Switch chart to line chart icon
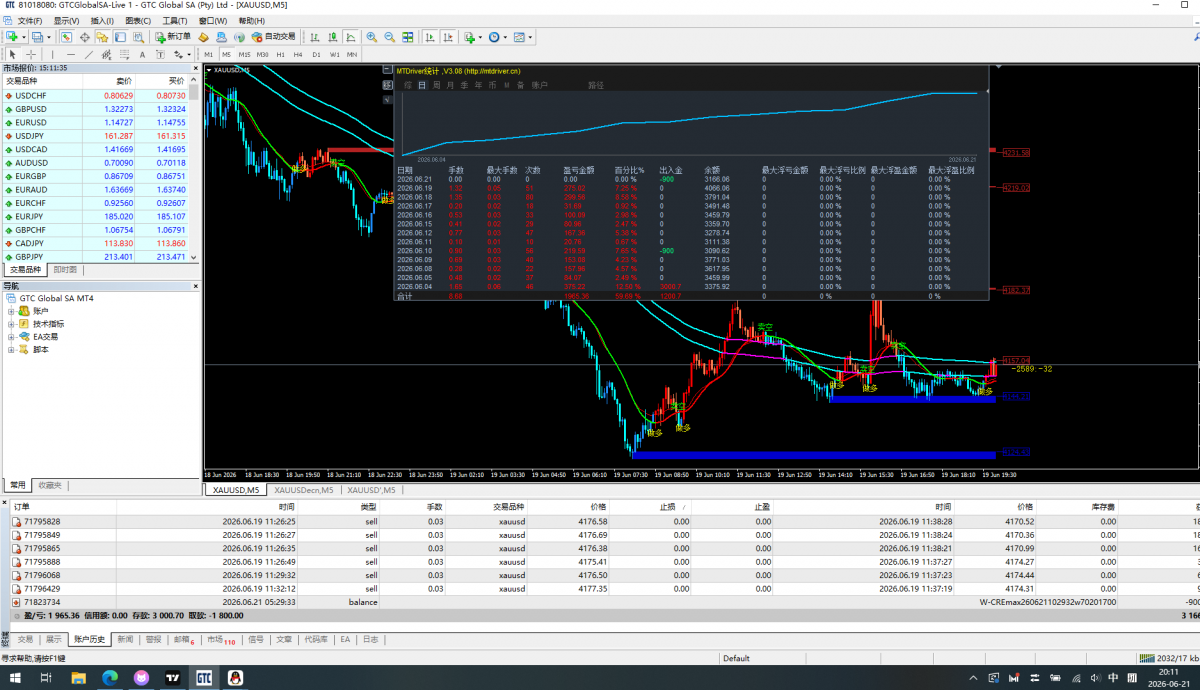1200x690 pixels. [x=350, y=37]
